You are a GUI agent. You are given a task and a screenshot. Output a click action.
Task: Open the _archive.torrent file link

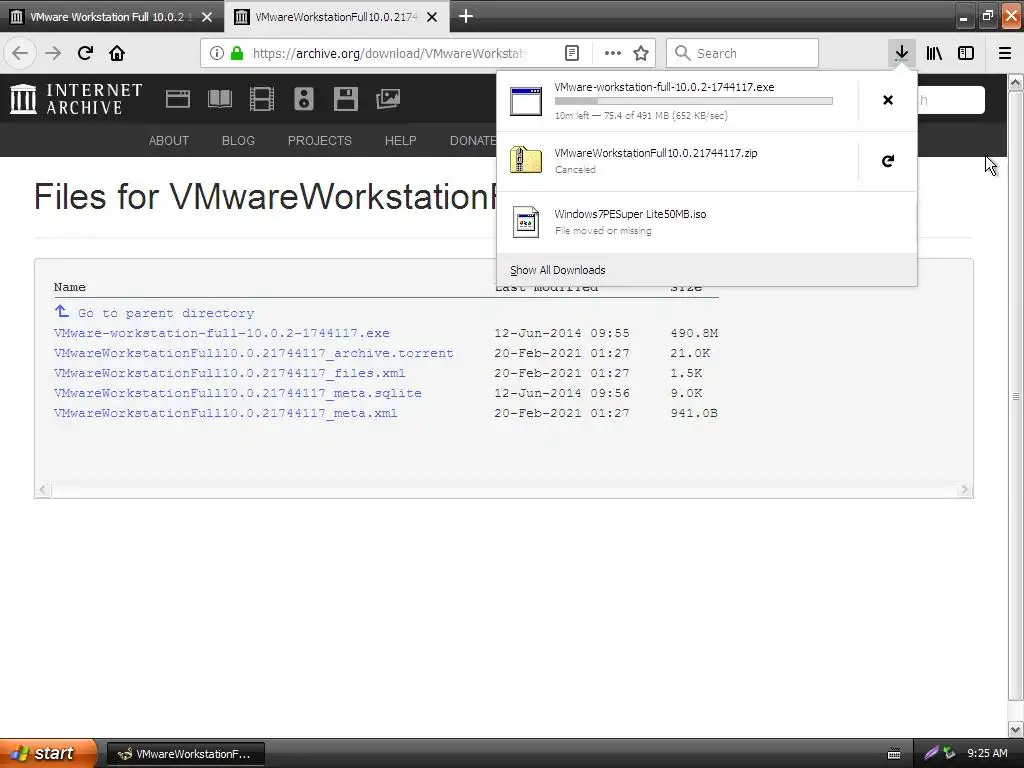253,353
